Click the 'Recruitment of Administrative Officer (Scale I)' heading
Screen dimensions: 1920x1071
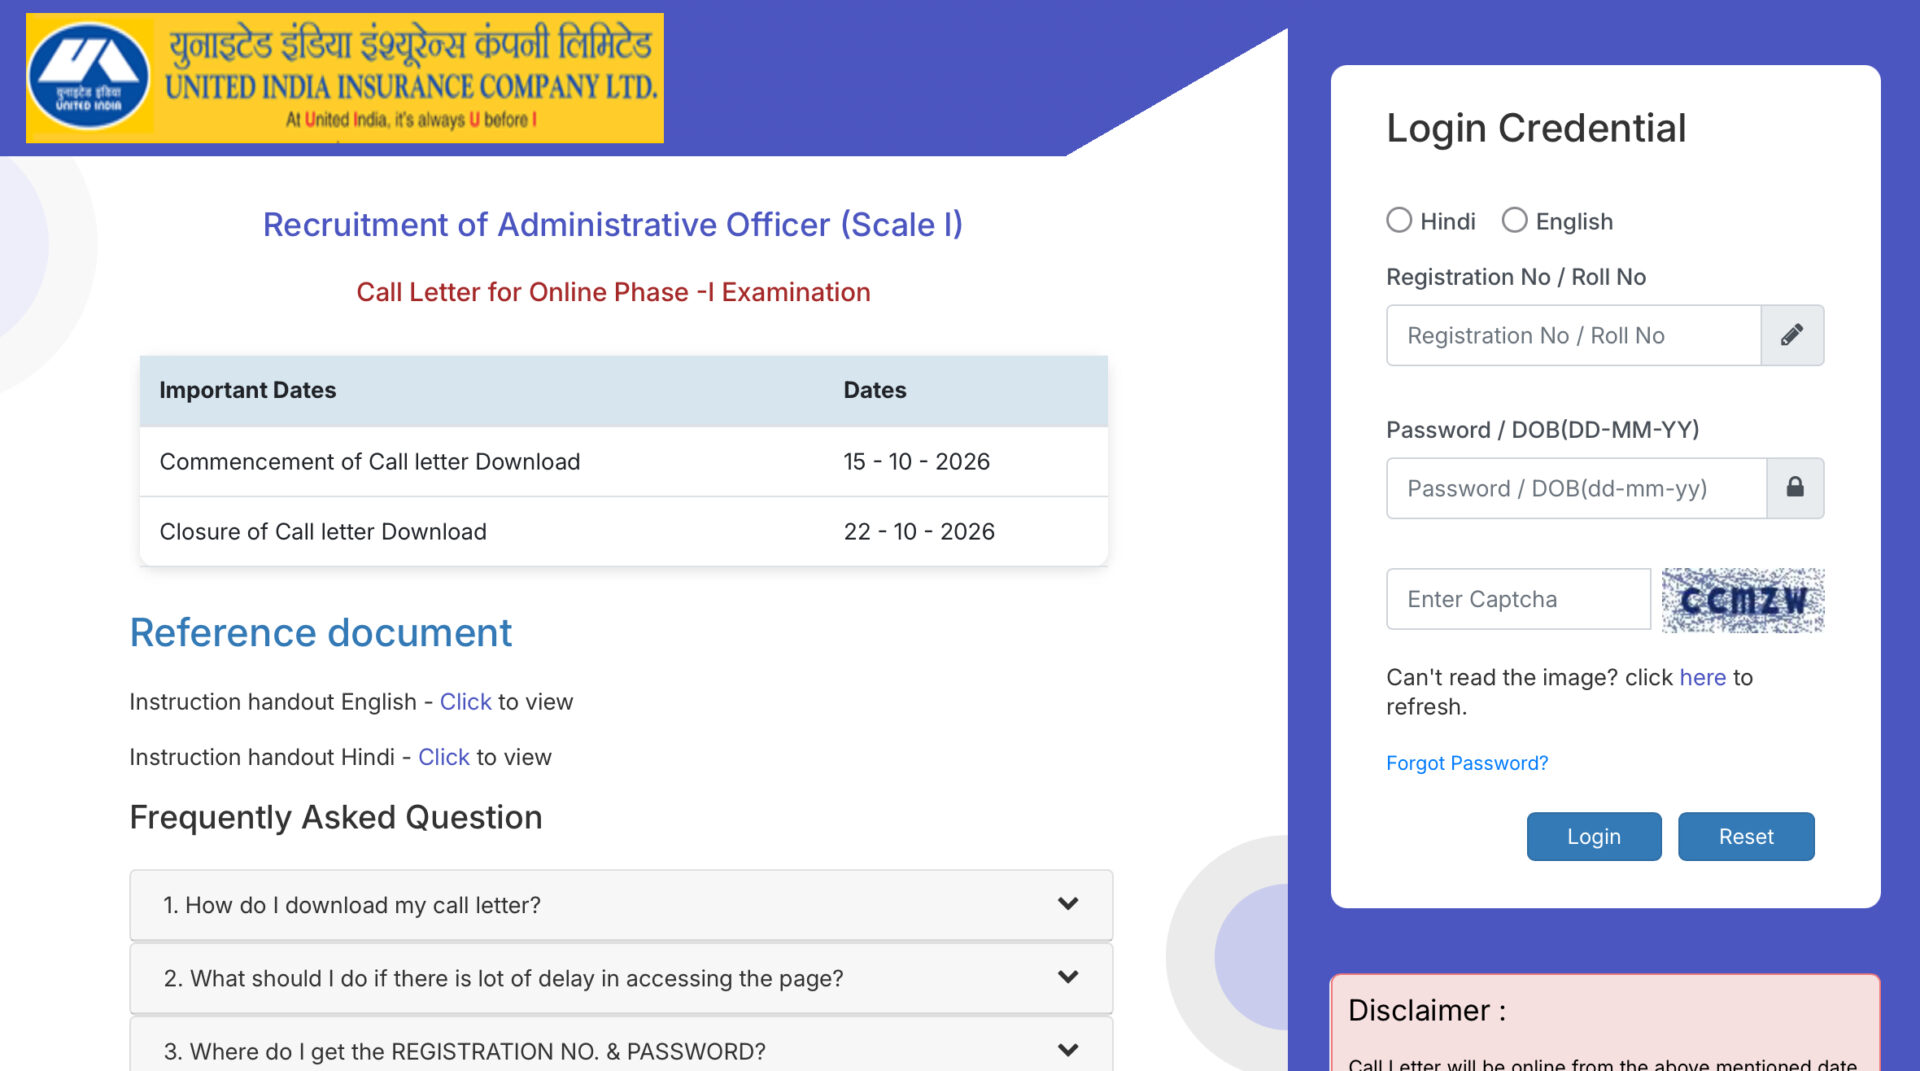pyautogui.click(x=613, y=224)
